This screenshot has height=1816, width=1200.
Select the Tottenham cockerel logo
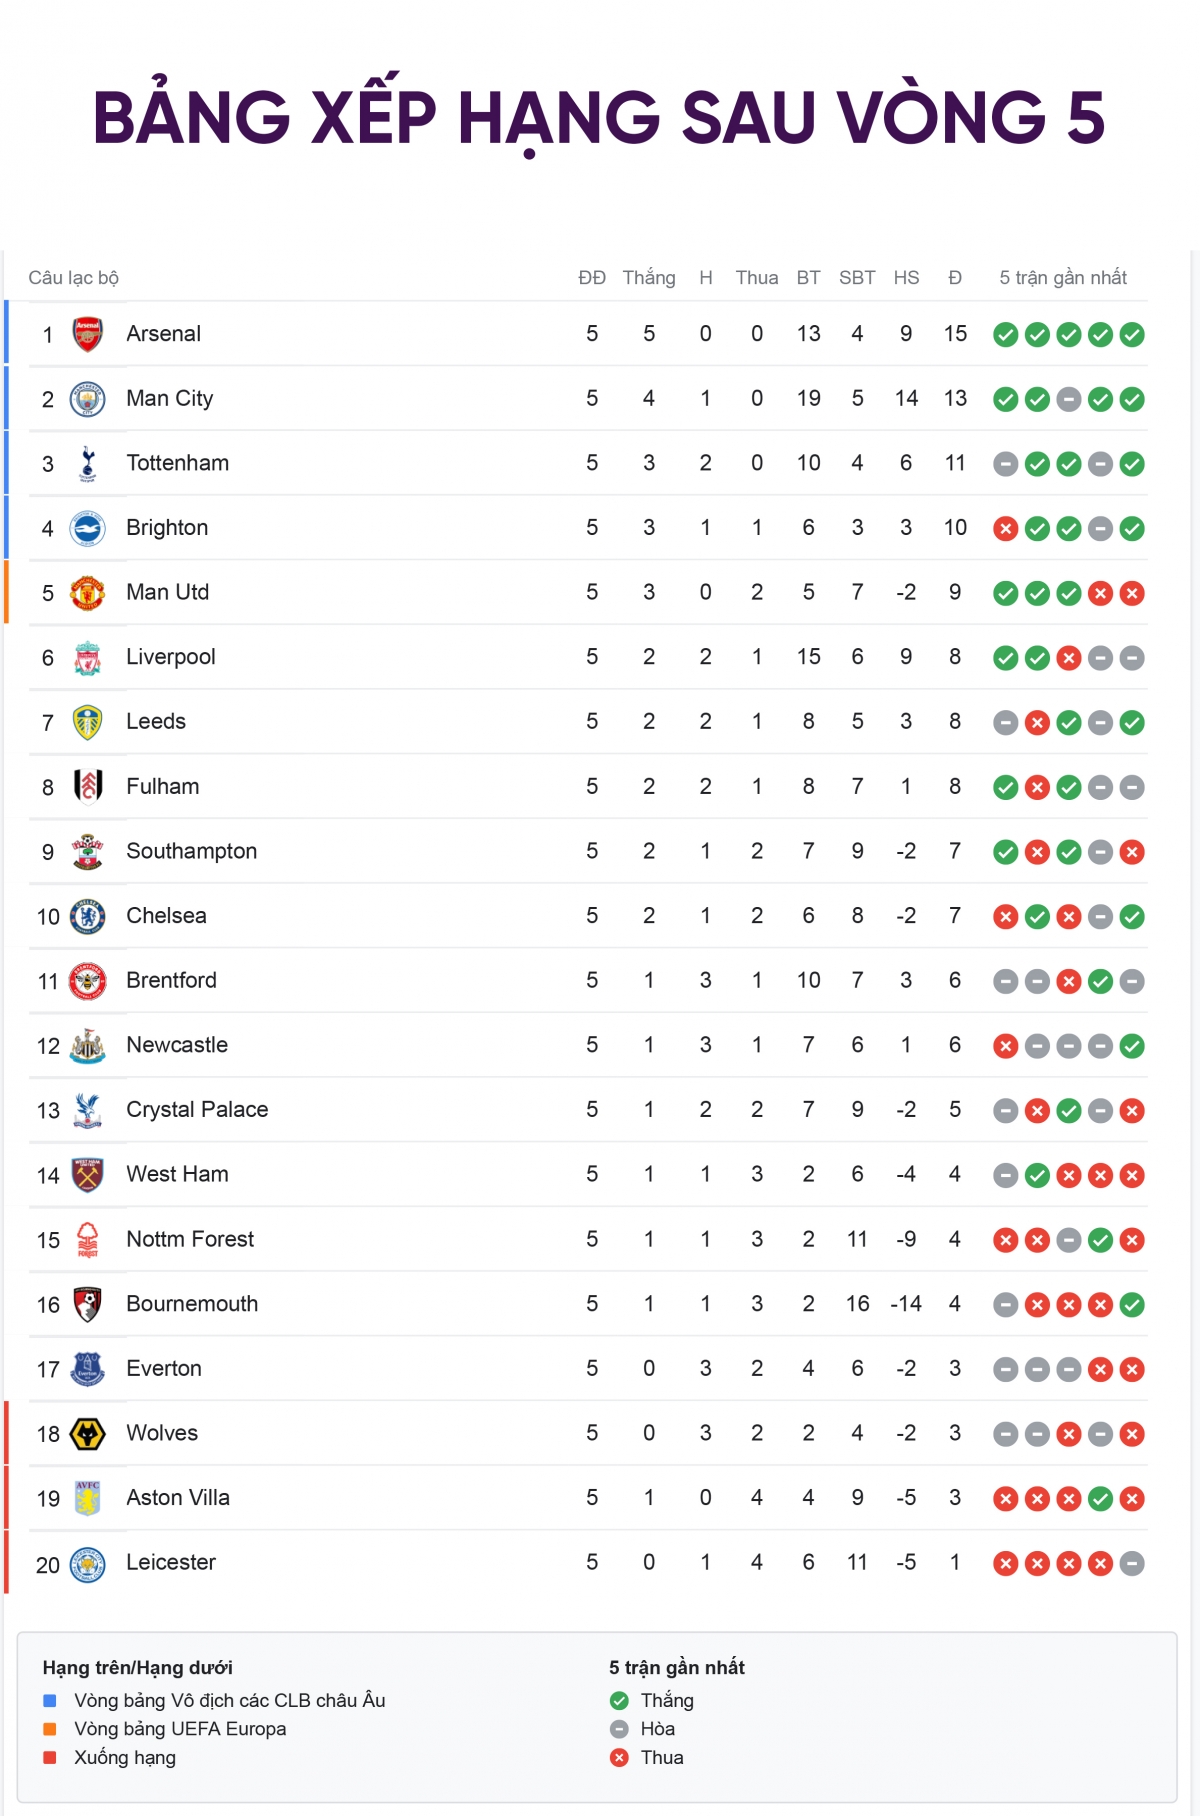[x=88, y=464]
